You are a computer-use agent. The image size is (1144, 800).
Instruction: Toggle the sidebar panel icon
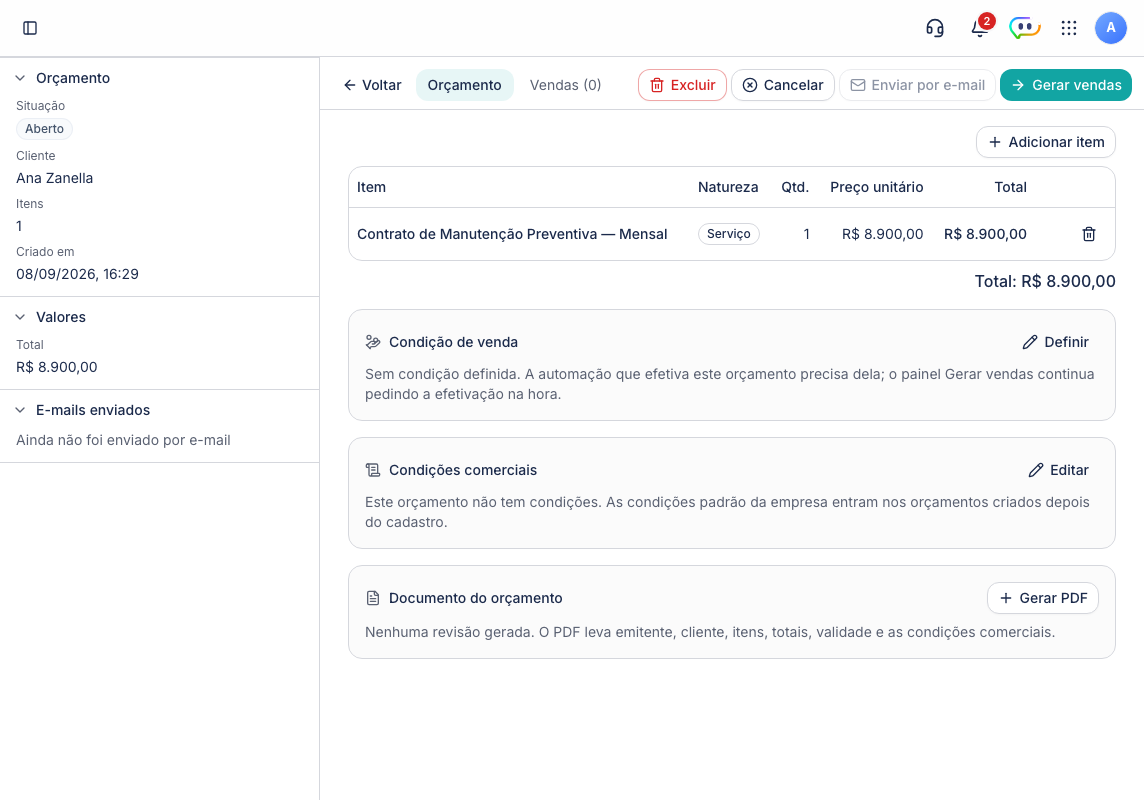click(x=30, y=28)
